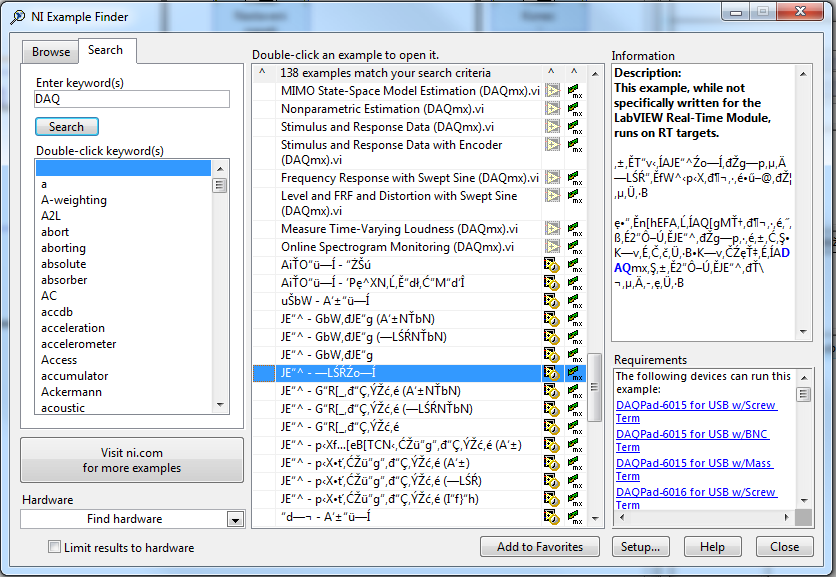Click the NI Example Finder magnifier title icon
Image resolution: width=836 pixels, height=577 pixels.
(18, 17)
